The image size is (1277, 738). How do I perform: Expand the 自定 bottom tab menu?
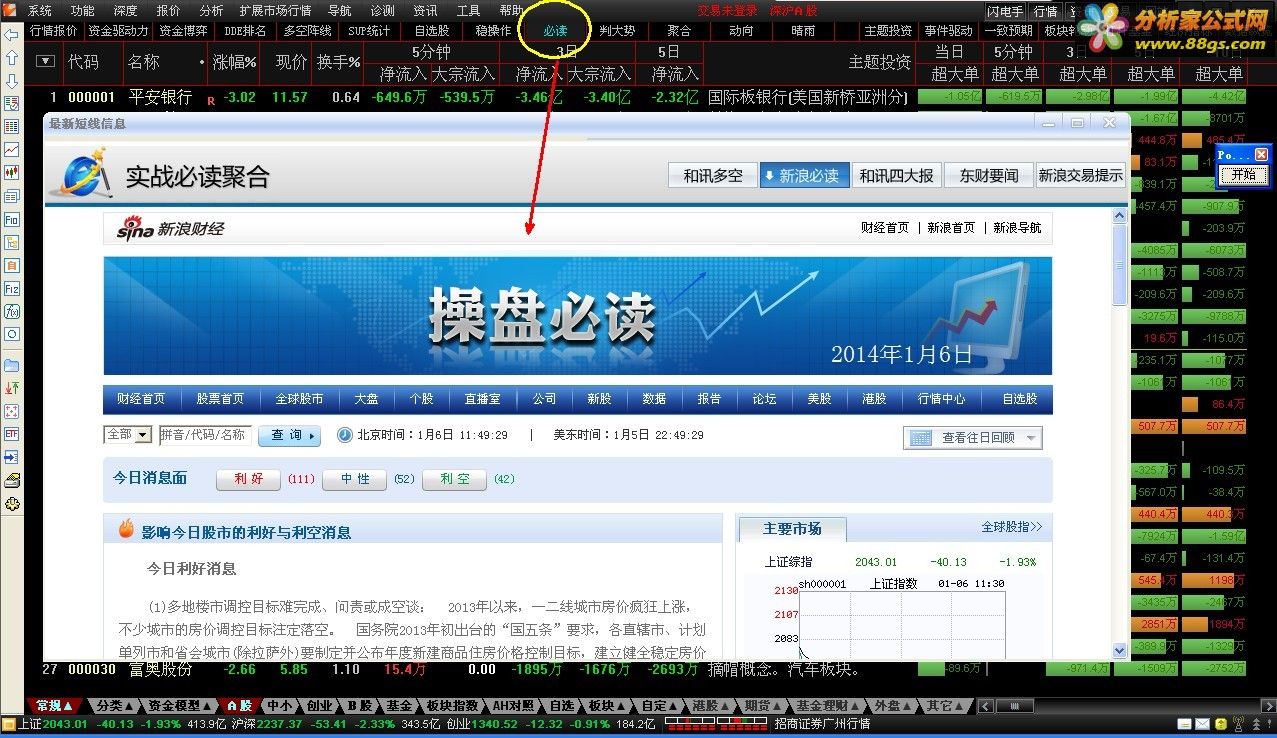tap(660, 706)
